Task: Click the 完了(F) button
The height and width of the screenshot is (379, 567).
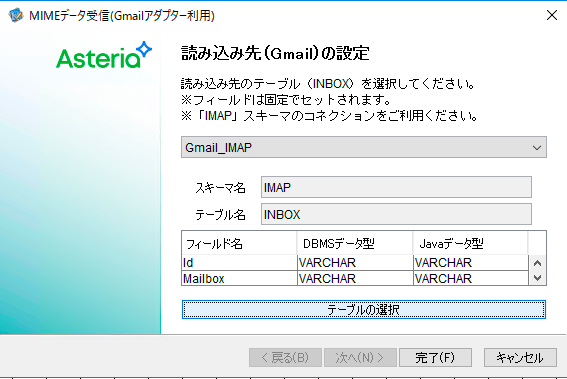Action: coord(435,358)
